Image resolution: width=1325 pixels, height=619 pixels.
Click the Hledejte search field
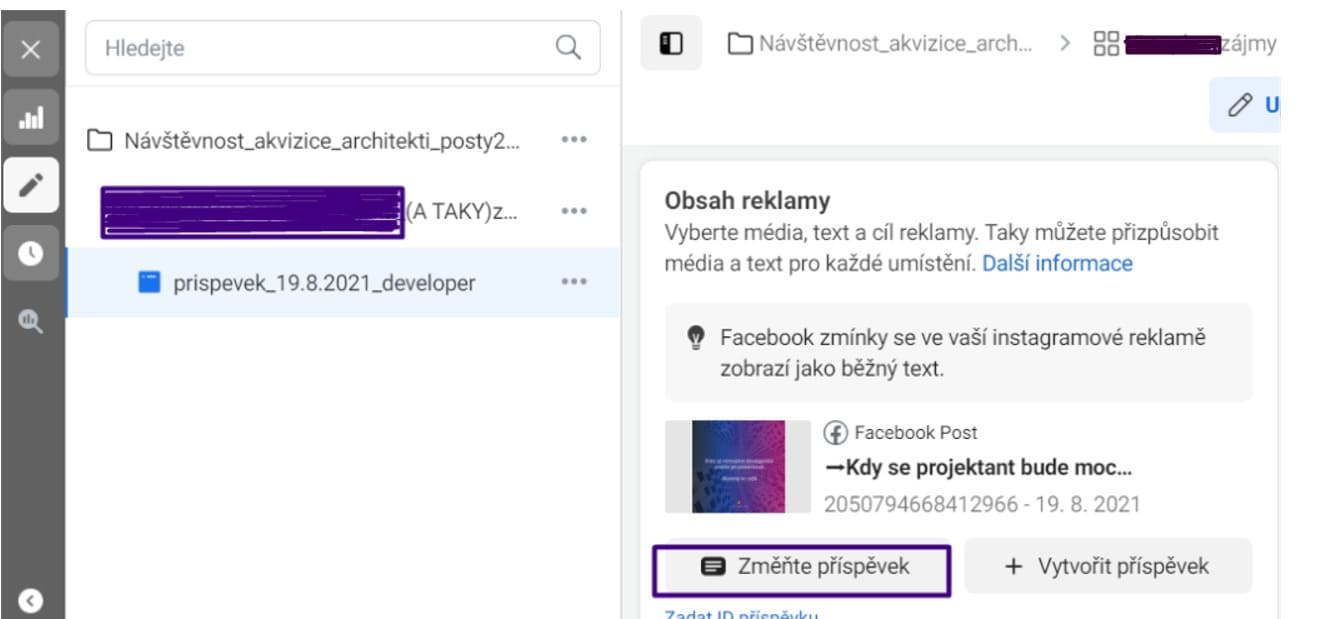(325, 48)
